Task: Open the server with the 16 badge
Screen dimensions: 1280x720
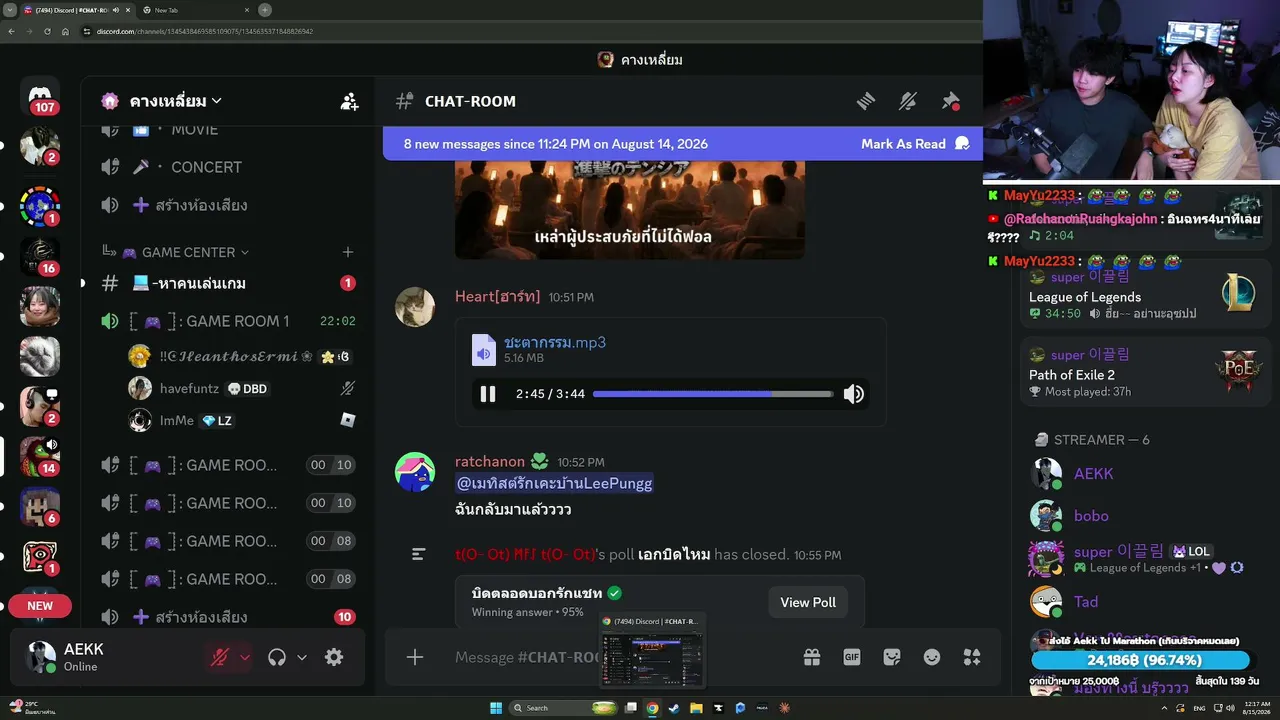Action: coord(40,257)
